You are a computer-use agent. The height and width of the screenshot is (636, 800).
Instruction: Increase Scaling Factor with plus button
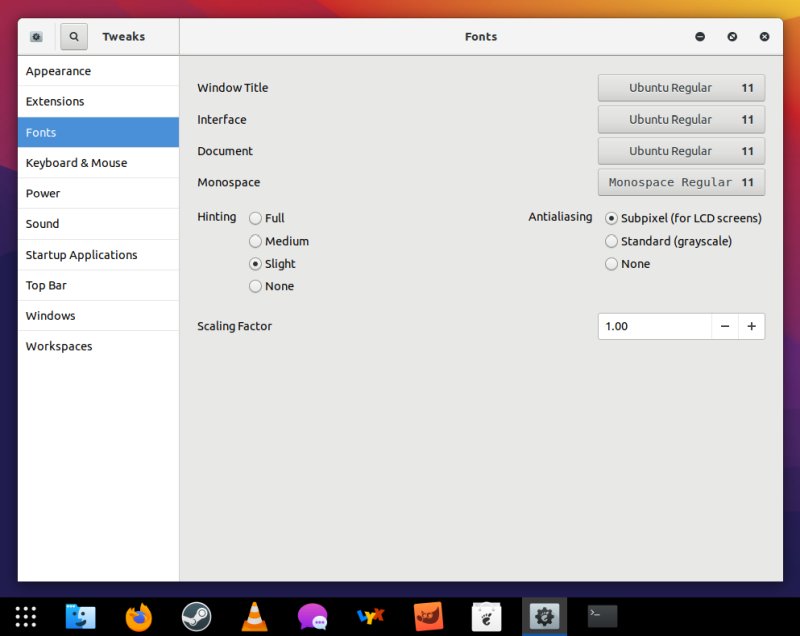pyautogui.click(x=752, y=326)
